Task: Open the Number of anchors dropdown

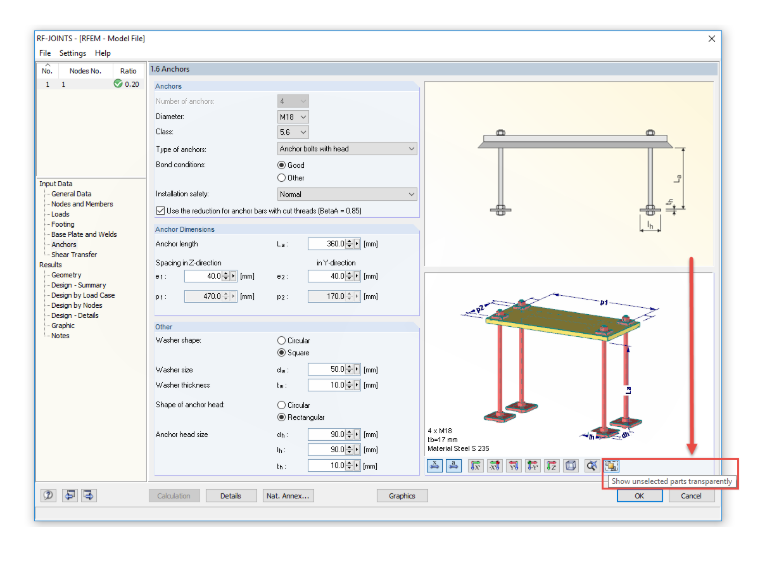Action: pyautogui.click(x=293, y=101)
